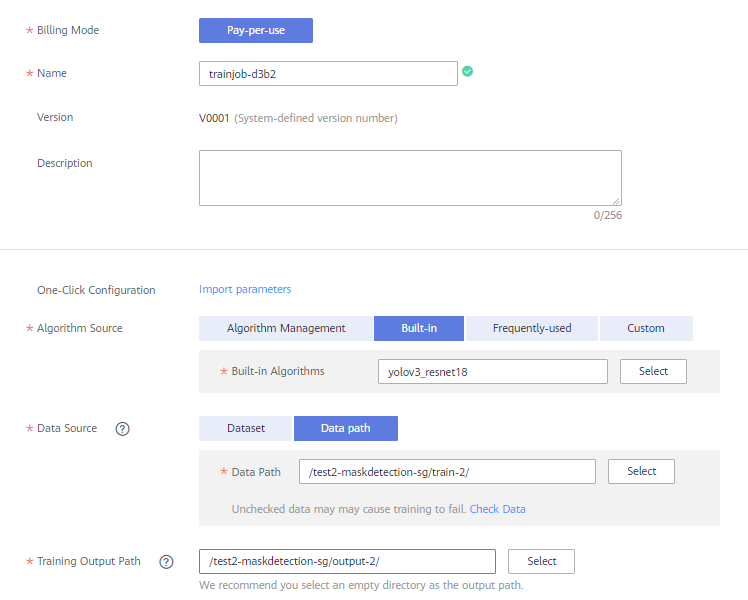
Task: Select the Built-in algorithm source tab
Action: pos(419,328)
